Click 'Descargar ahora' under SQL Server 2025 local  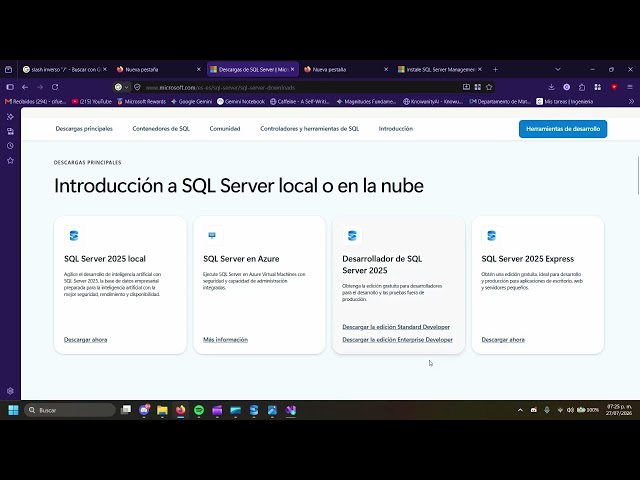click(x=85, y=340)
